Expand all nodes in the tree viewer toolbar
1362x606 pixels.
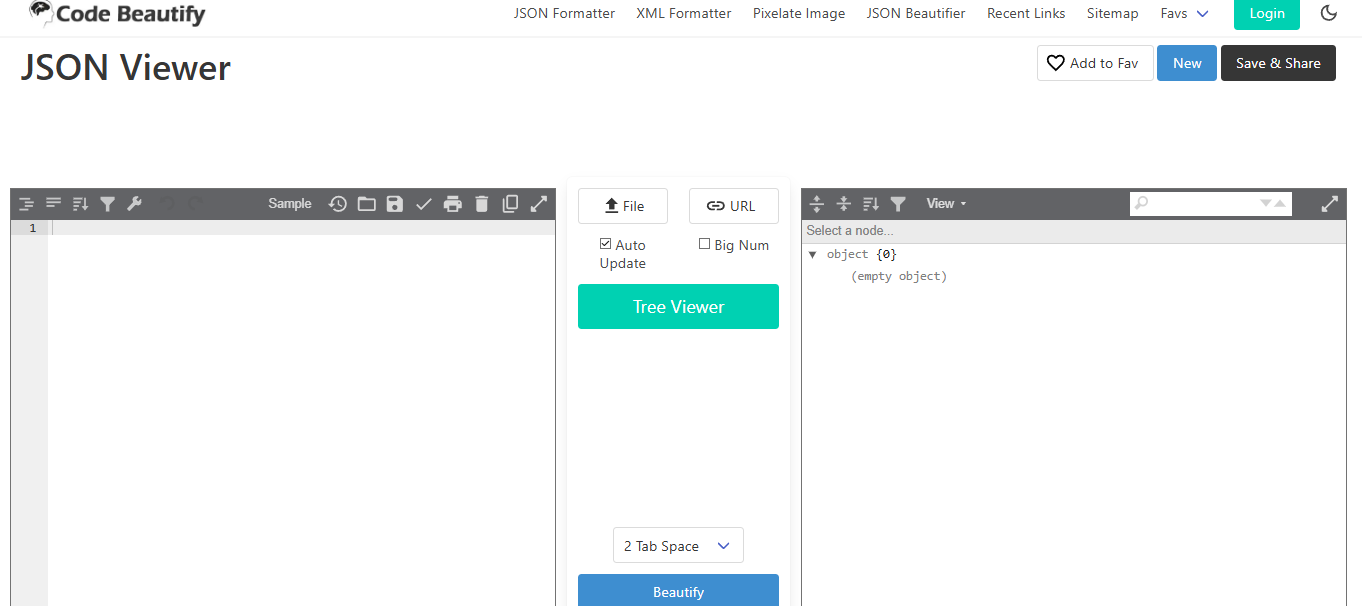click(x=817, y=204)
